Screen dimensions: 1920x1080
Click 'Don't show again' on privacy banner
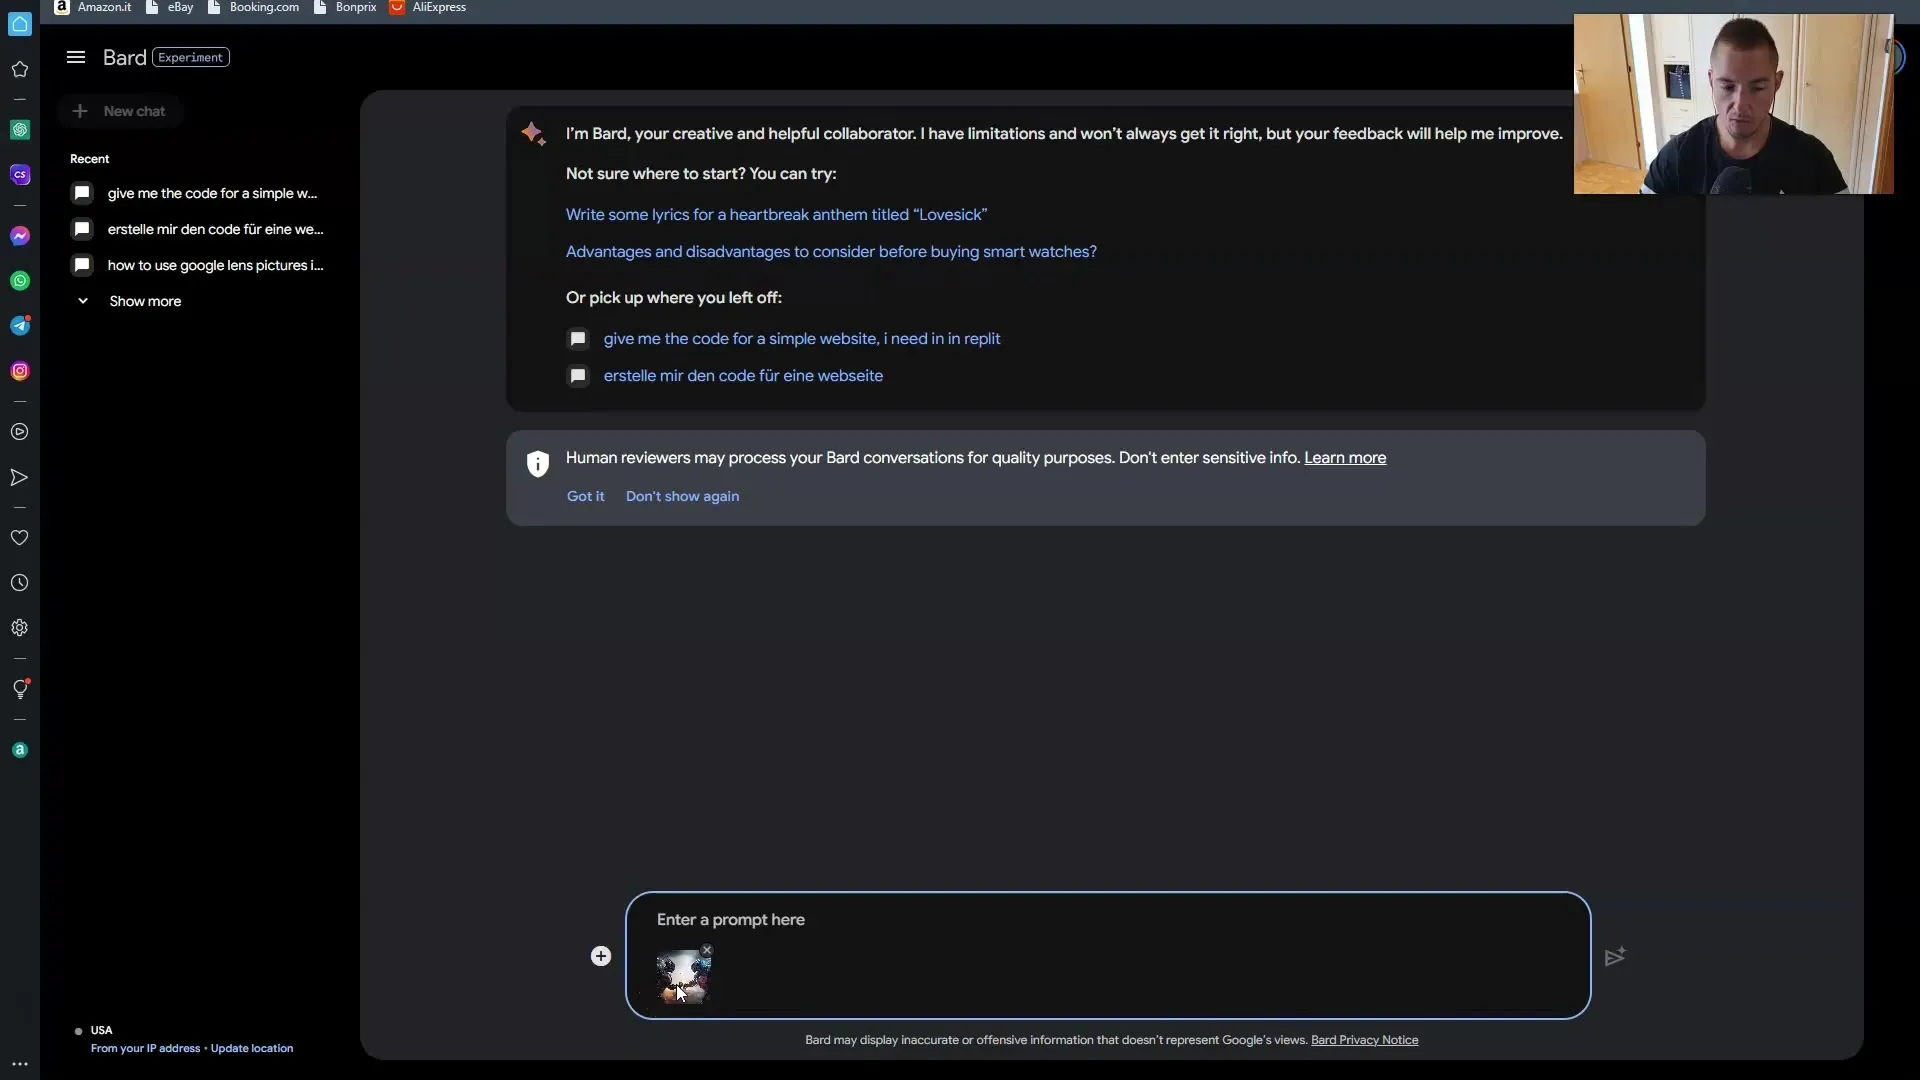coord(682,496)
